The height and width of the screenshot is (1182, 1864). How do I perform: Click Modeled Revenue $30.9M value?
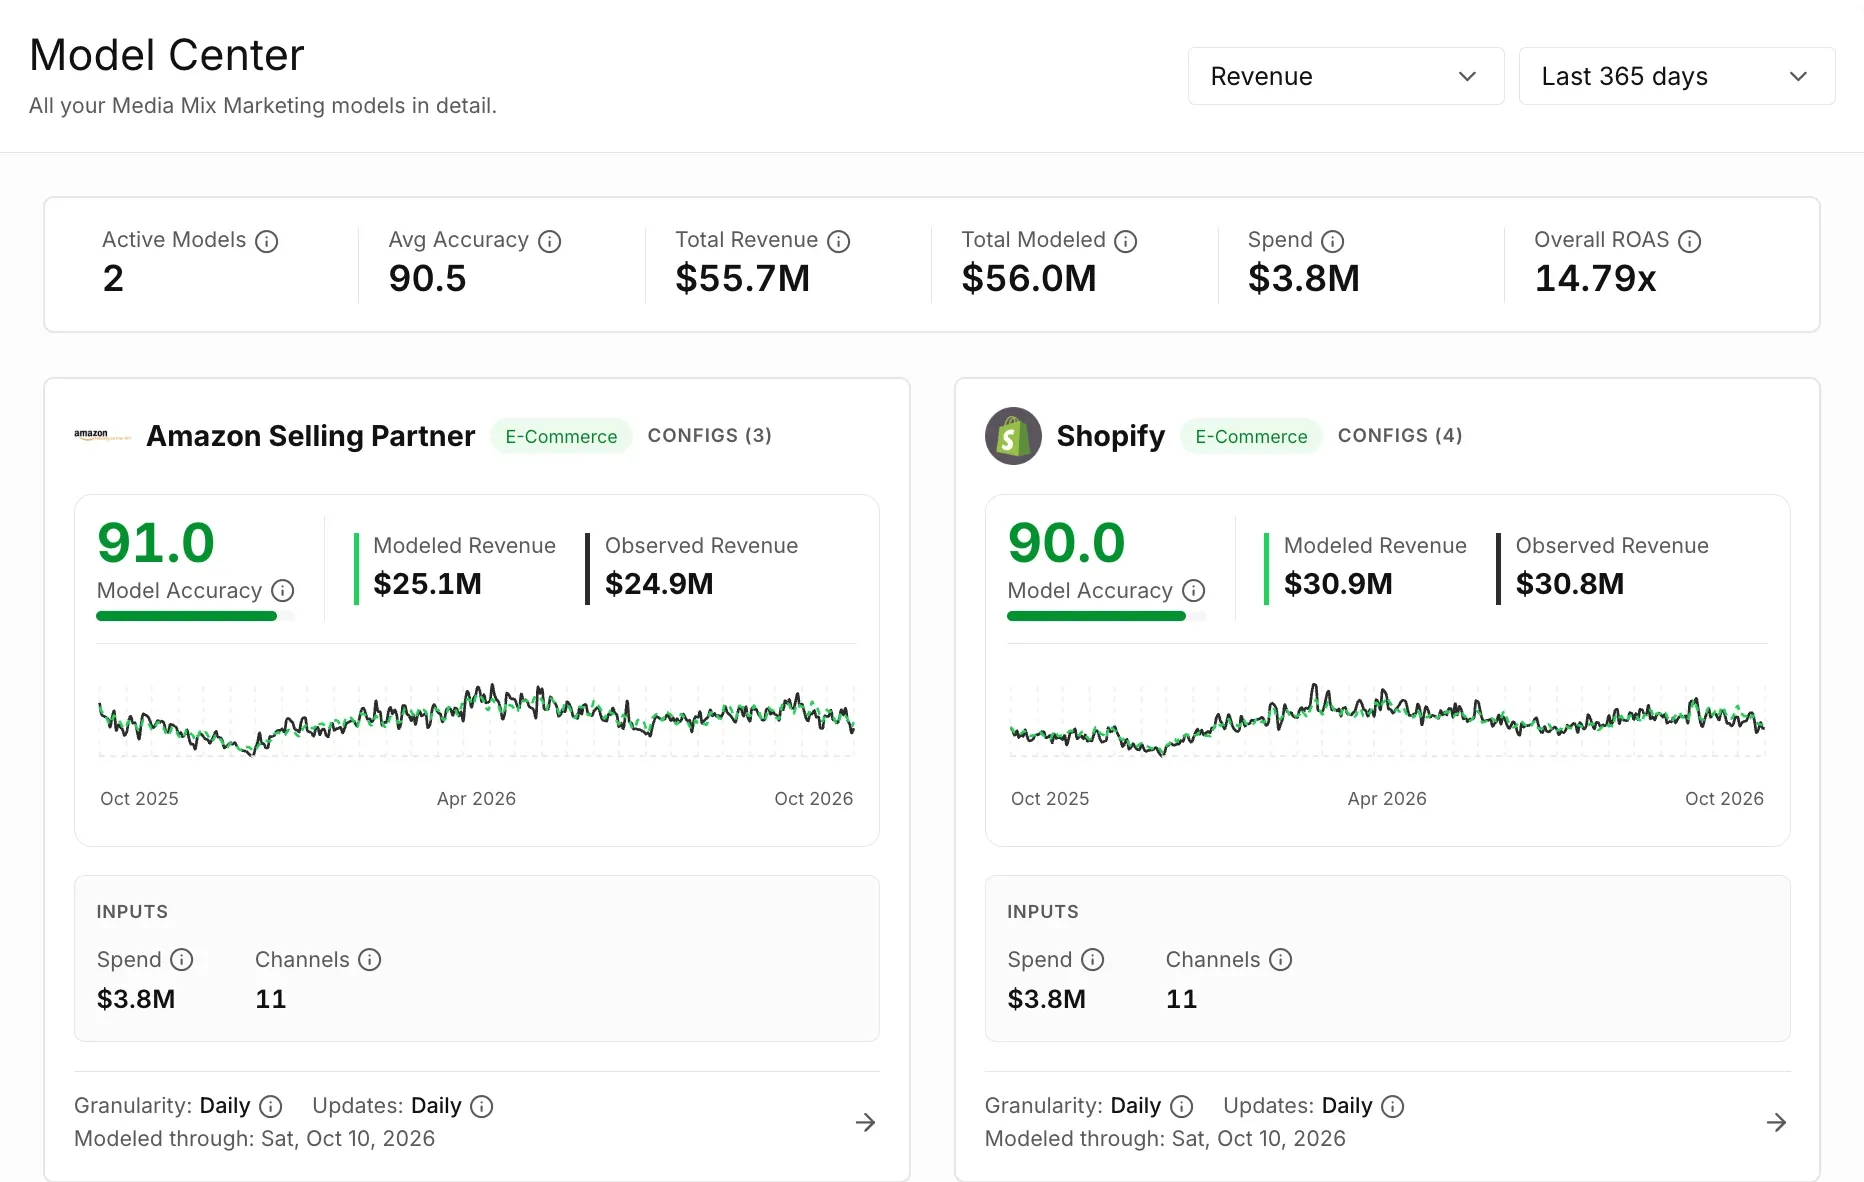point(1338,583)
